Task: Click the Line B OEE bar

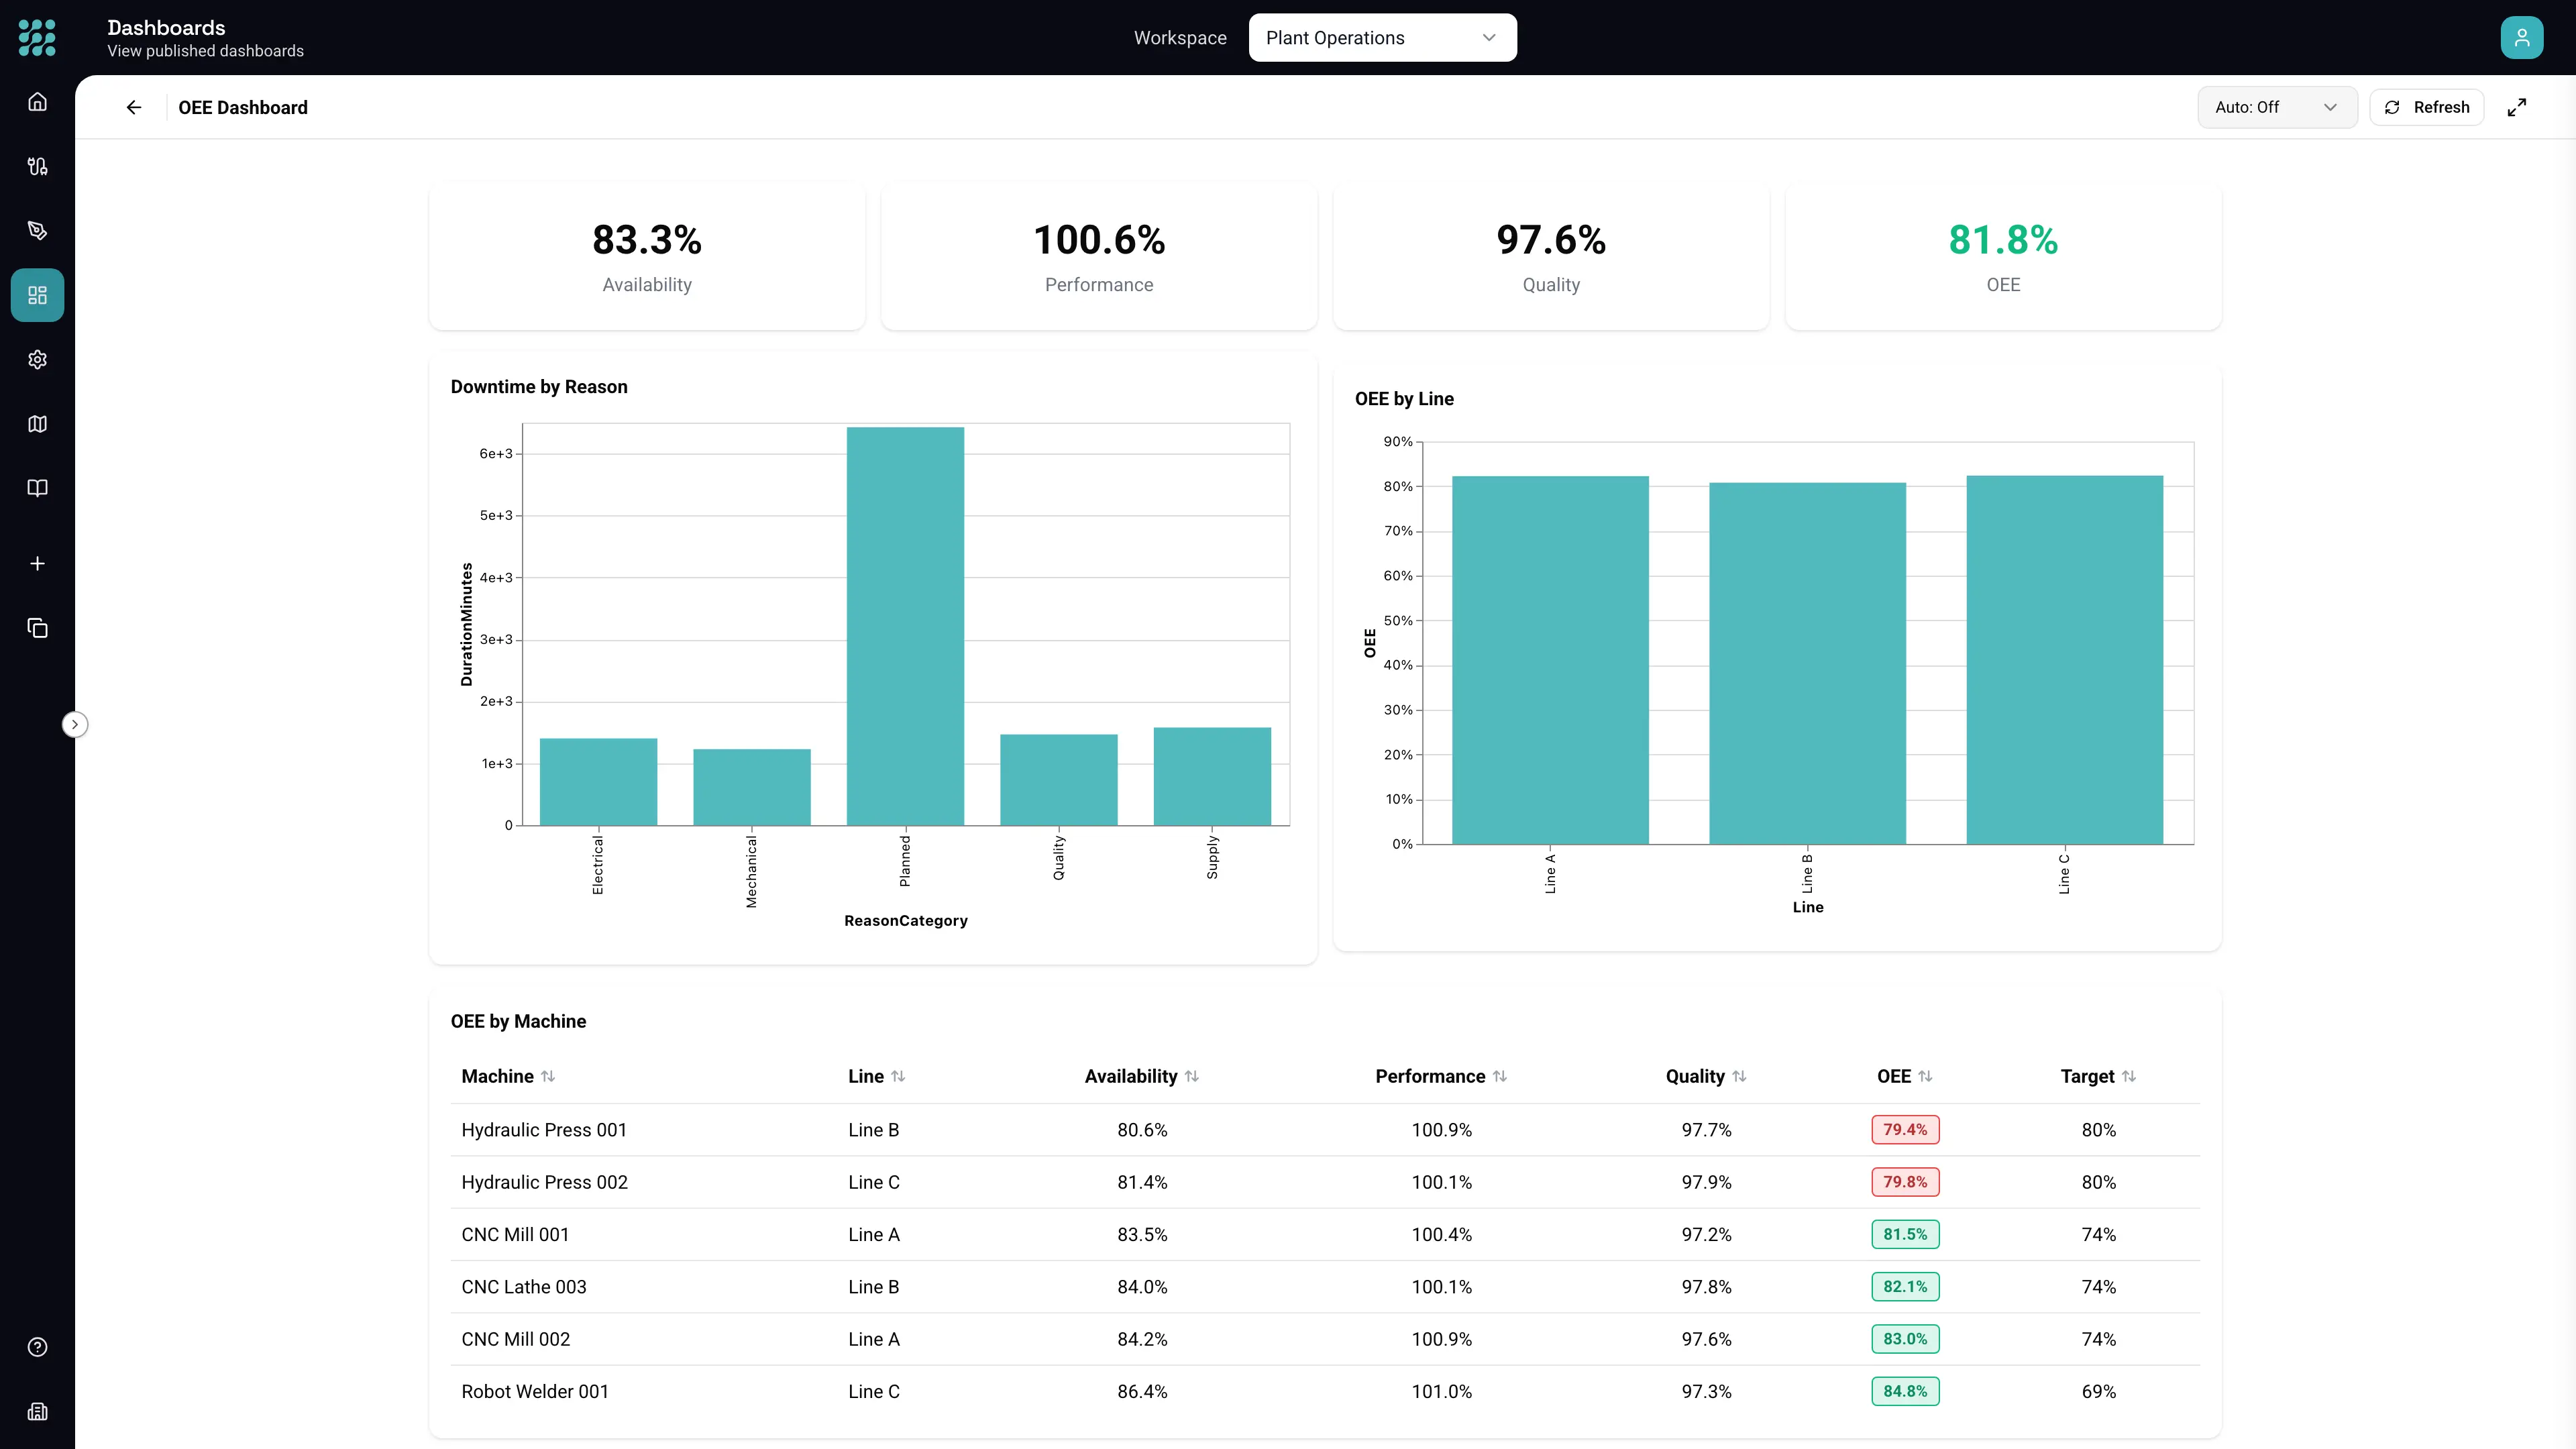Action: 1807,663
